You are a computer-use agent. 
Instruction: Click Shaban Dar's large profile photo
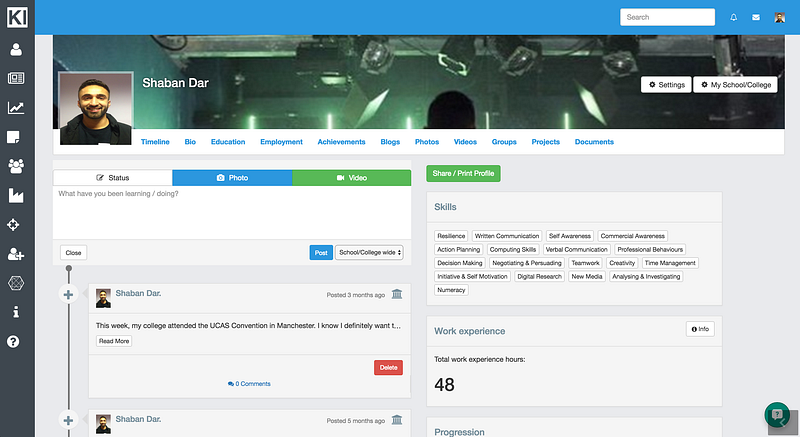pyautogui.click(x=96, y=108)
